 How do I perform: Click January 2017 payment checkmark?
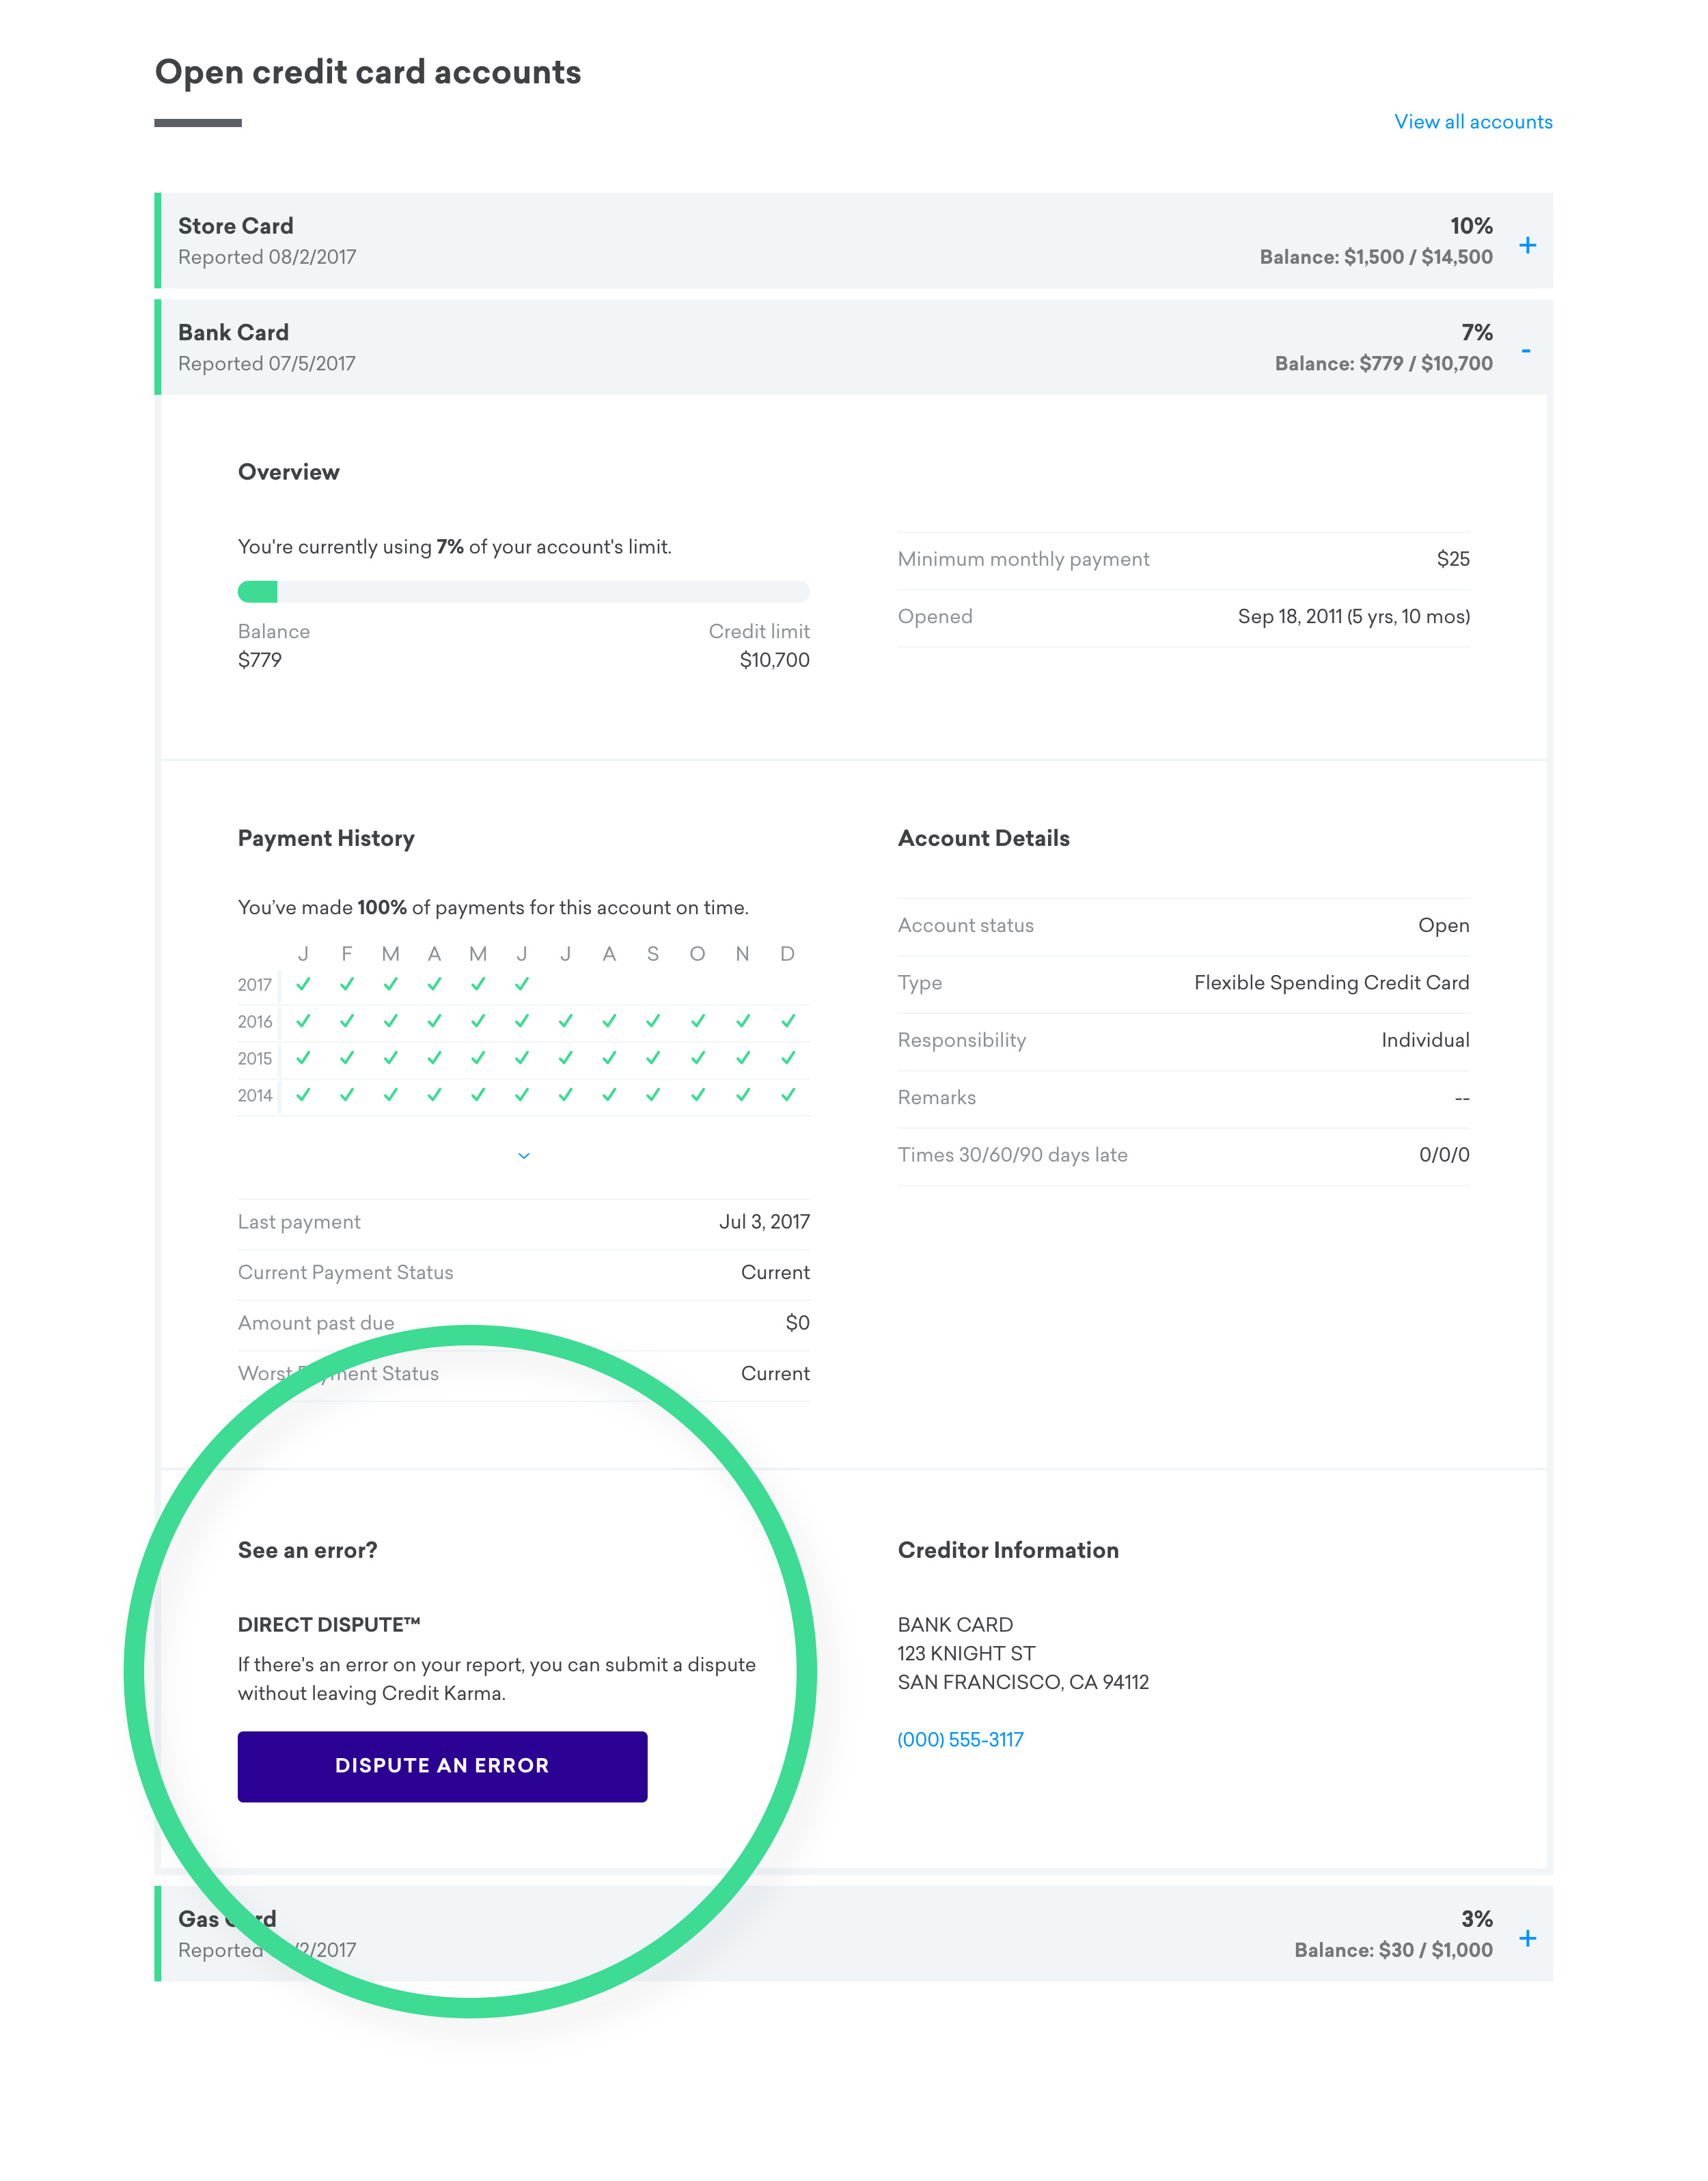coord(303,984)
